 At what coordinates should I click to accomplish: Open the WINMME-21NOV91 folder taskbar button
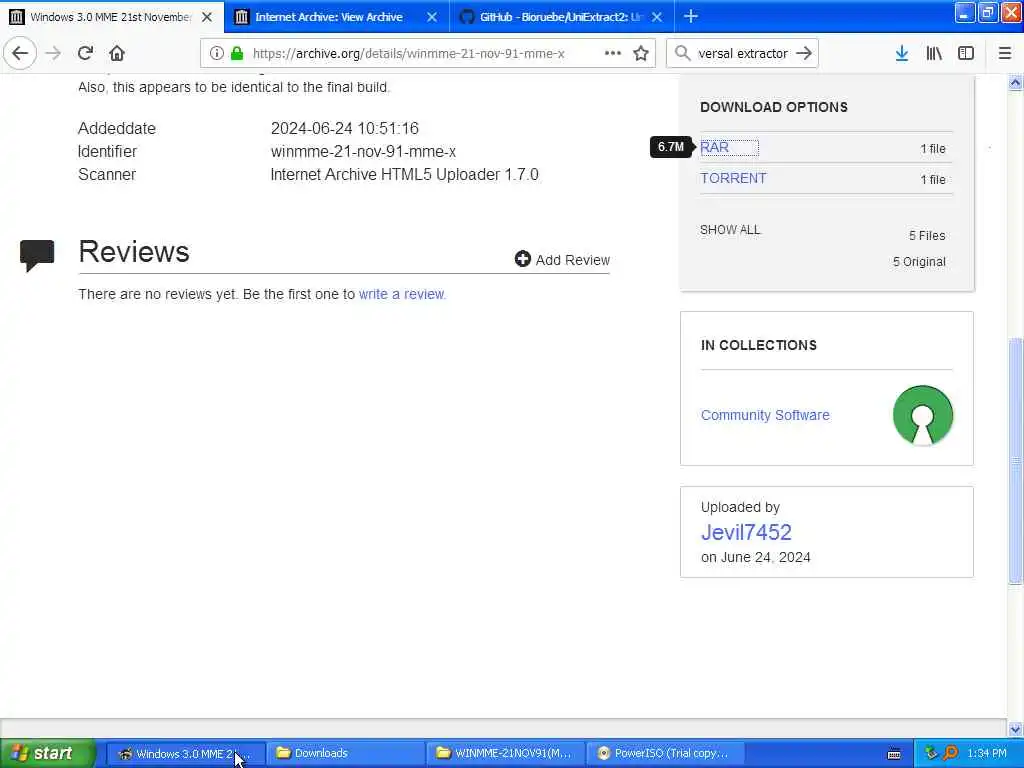point(505,753)
